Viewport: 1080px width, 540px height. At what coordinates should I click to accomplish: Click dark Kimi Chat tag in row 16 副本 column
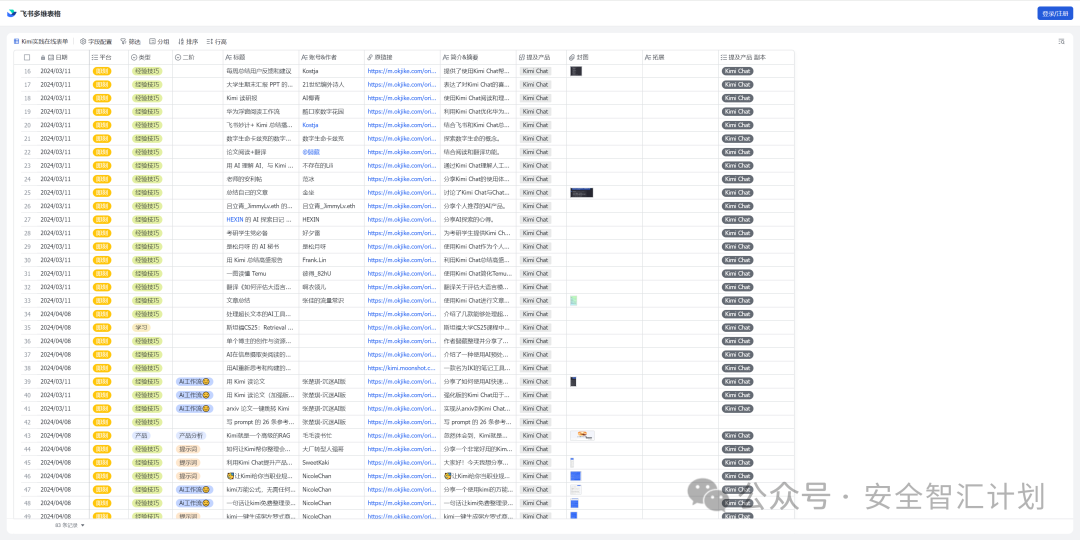tap(737, 71)
